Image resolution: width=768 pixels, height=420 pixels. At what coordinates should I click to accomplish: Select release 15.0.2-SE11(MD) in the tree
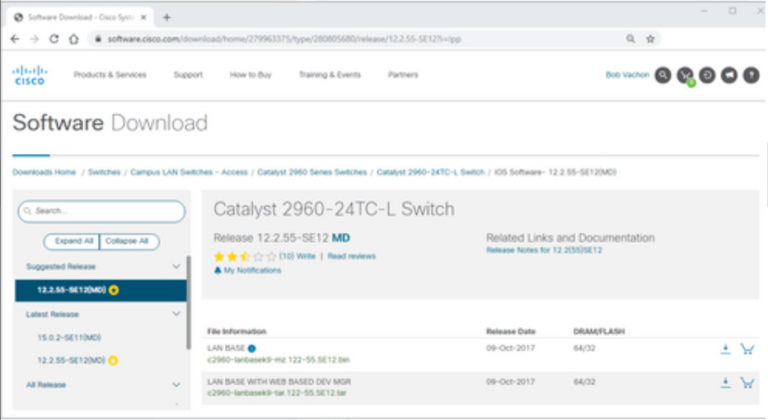click(x=66, y=338)
